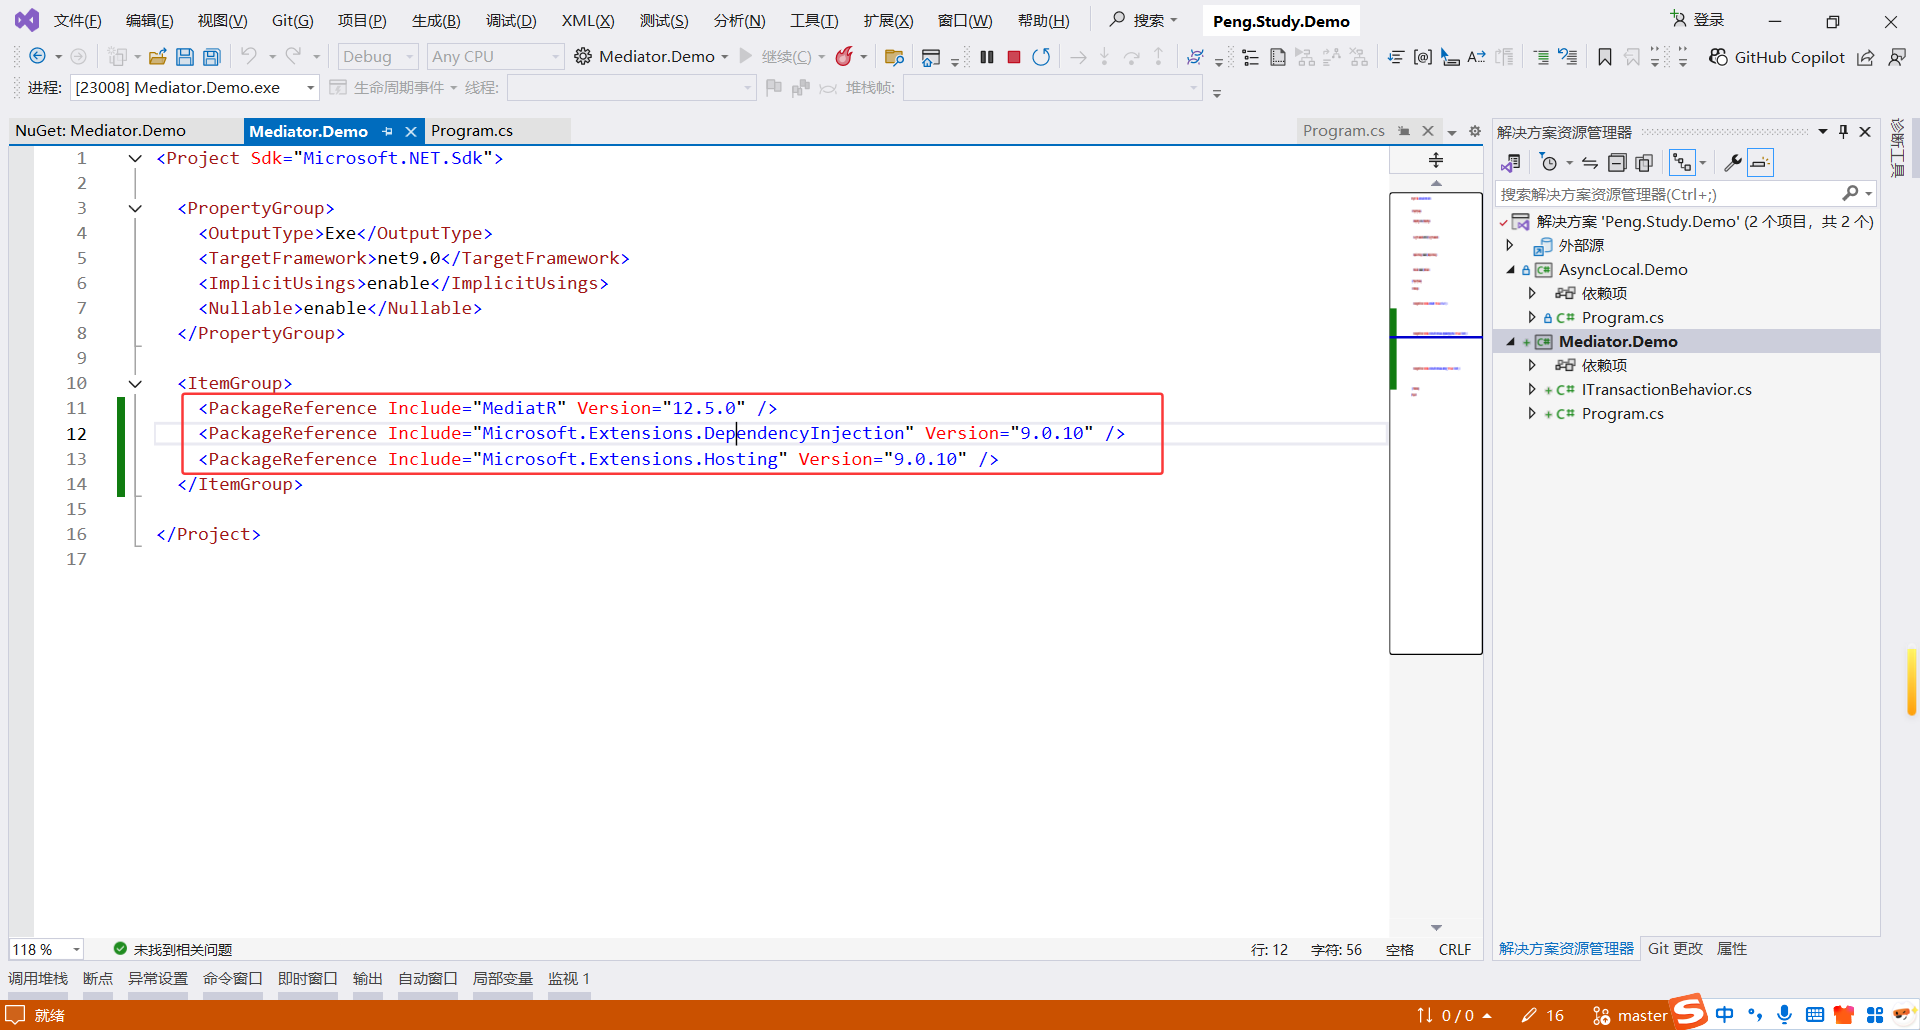Toggle Preview Selected Items in Solution Explorer
This screenshot has height=1030, width=1920.
pos(1760,163)
